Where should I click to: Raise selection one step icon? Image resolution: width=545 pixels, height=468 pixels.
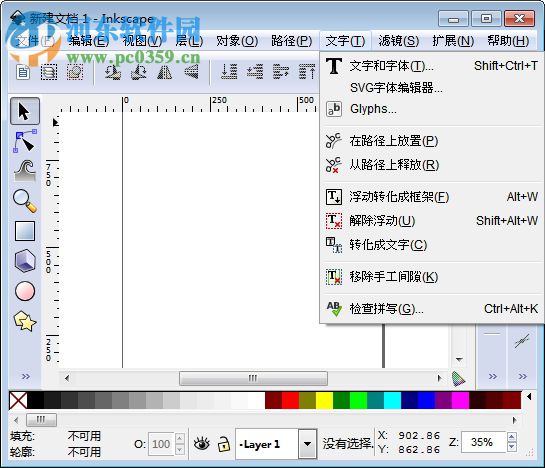click(x=280, y=72)
